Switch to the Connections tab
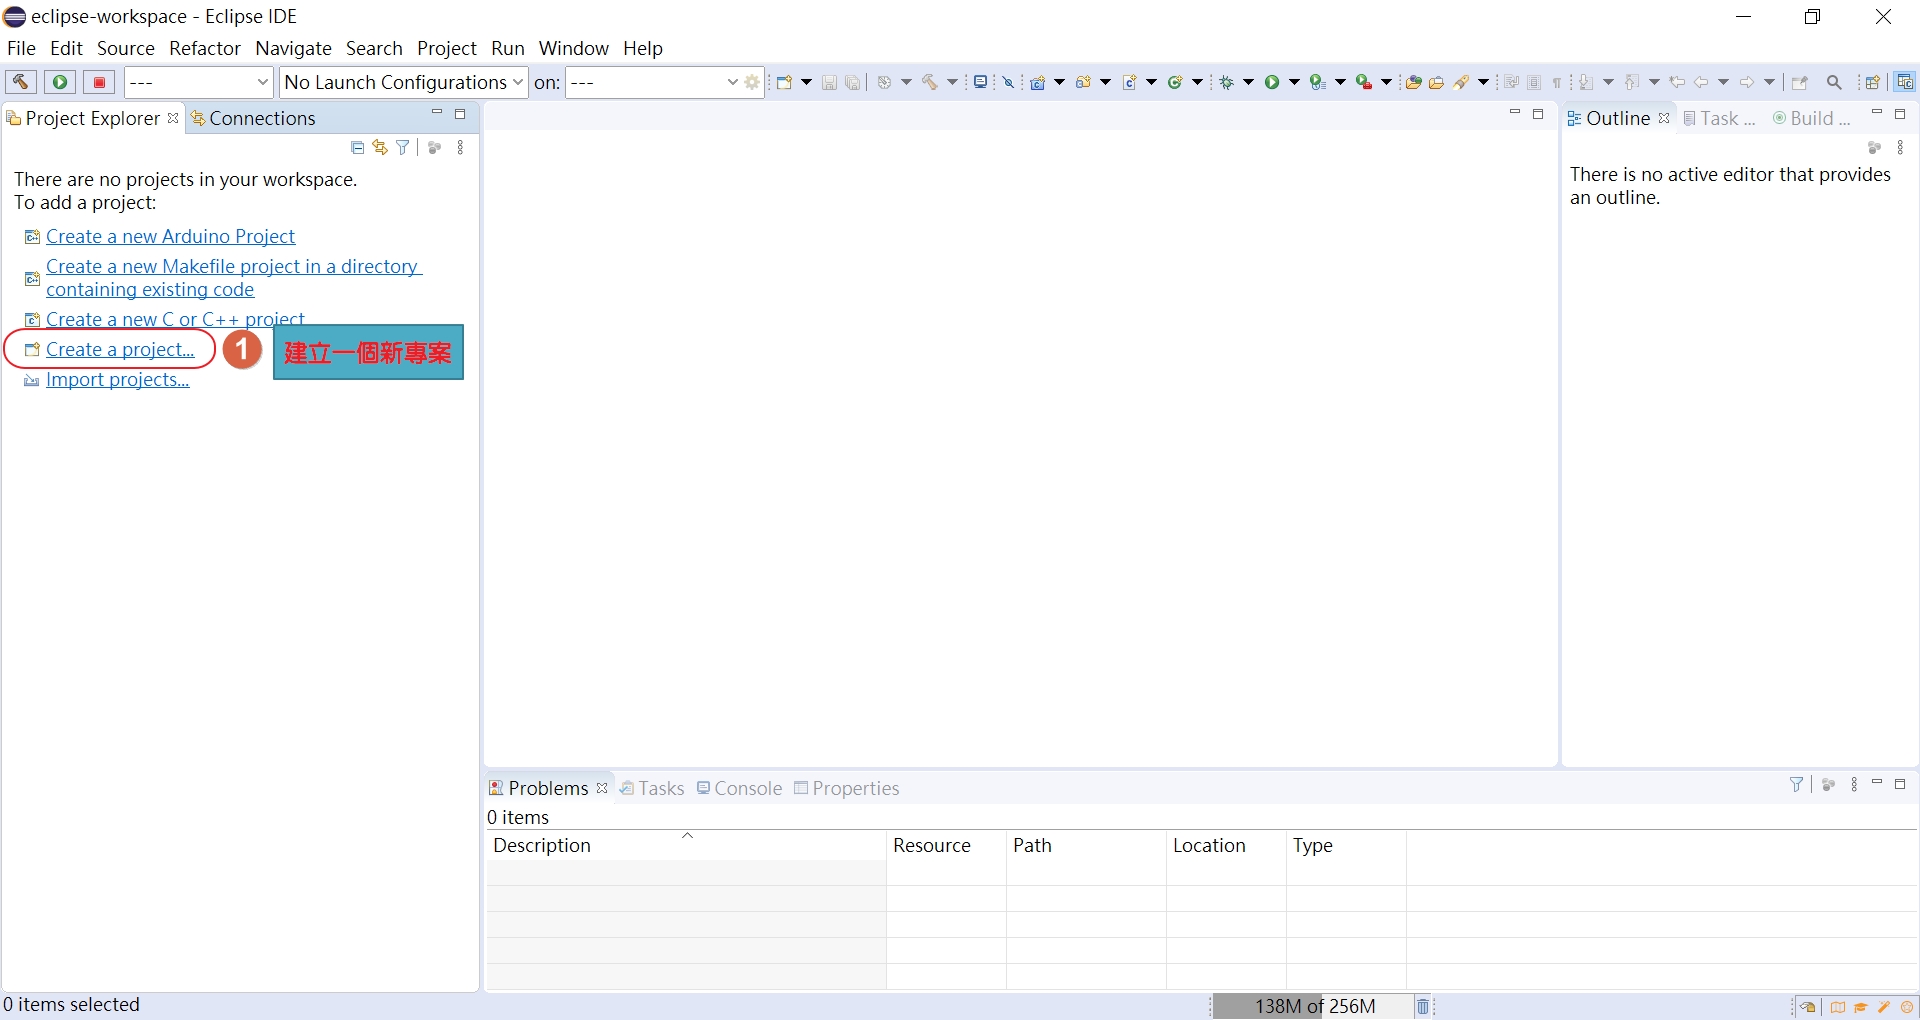1920x1020 pixels. (254, 118)
